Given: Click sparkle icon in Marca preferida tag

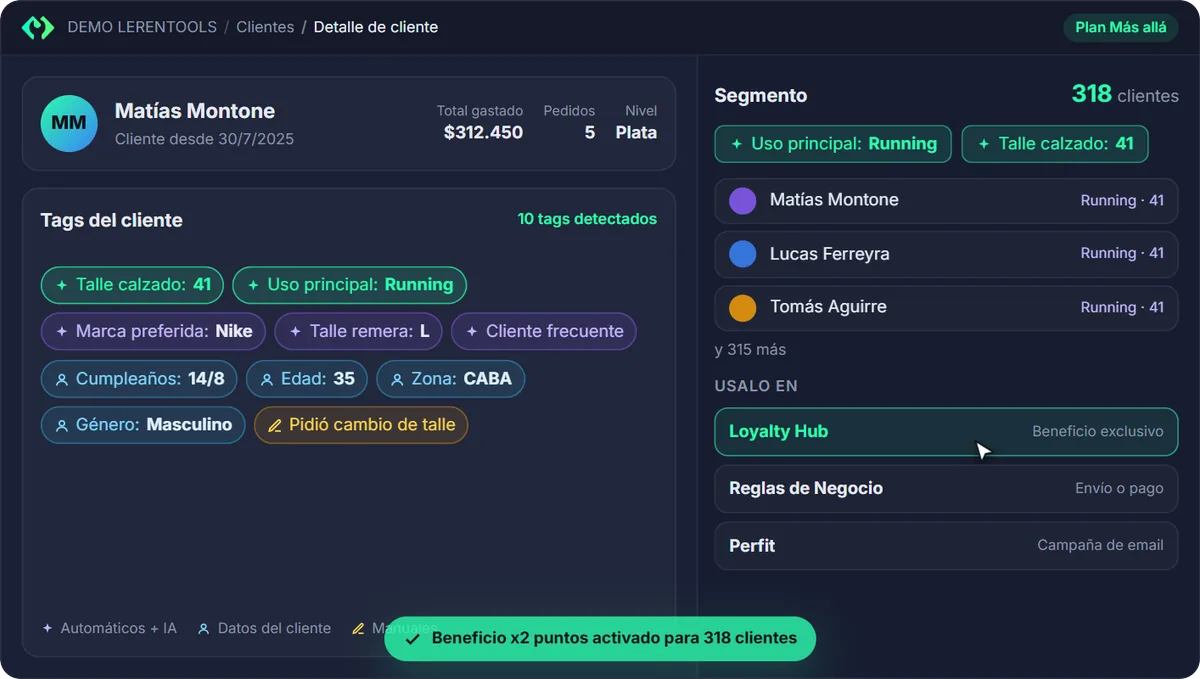Looking at the screenshot, I should pos(62,331).
